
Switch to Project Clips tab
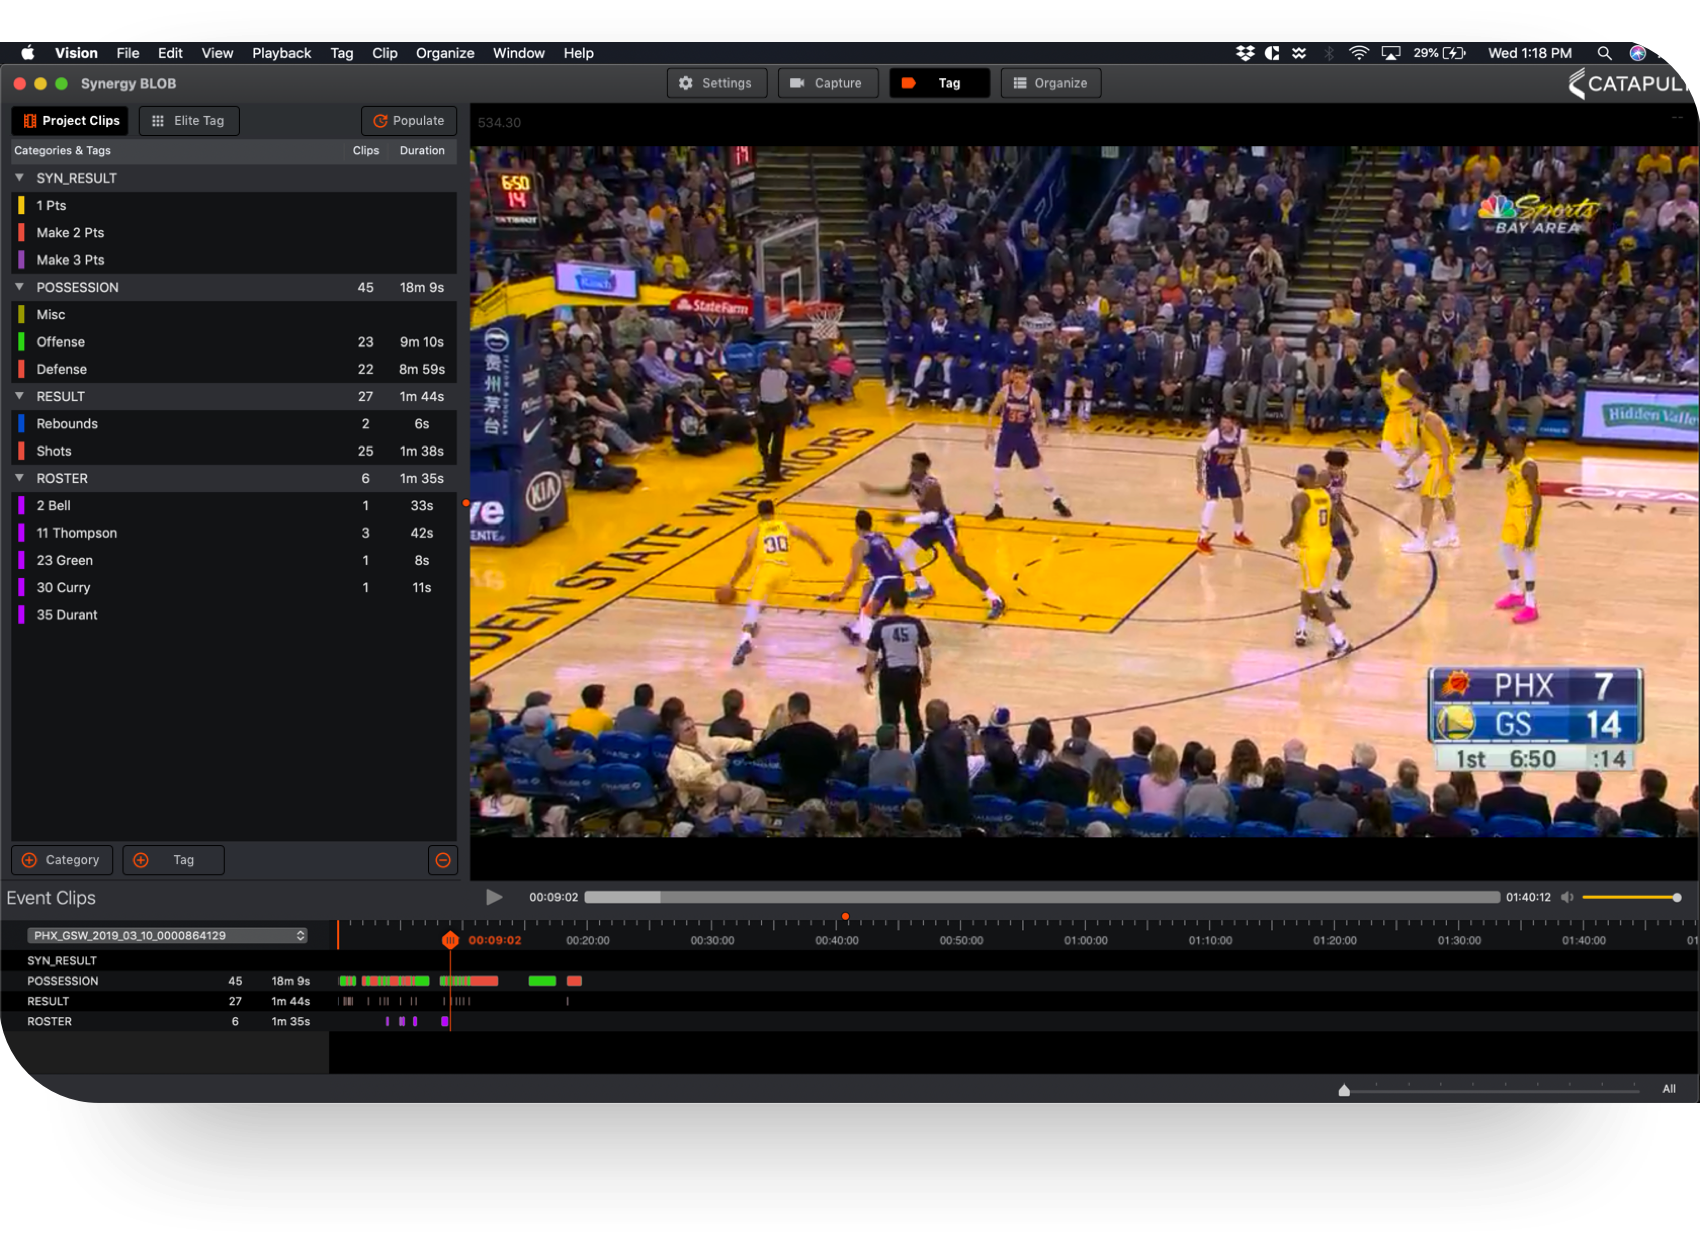71,121
